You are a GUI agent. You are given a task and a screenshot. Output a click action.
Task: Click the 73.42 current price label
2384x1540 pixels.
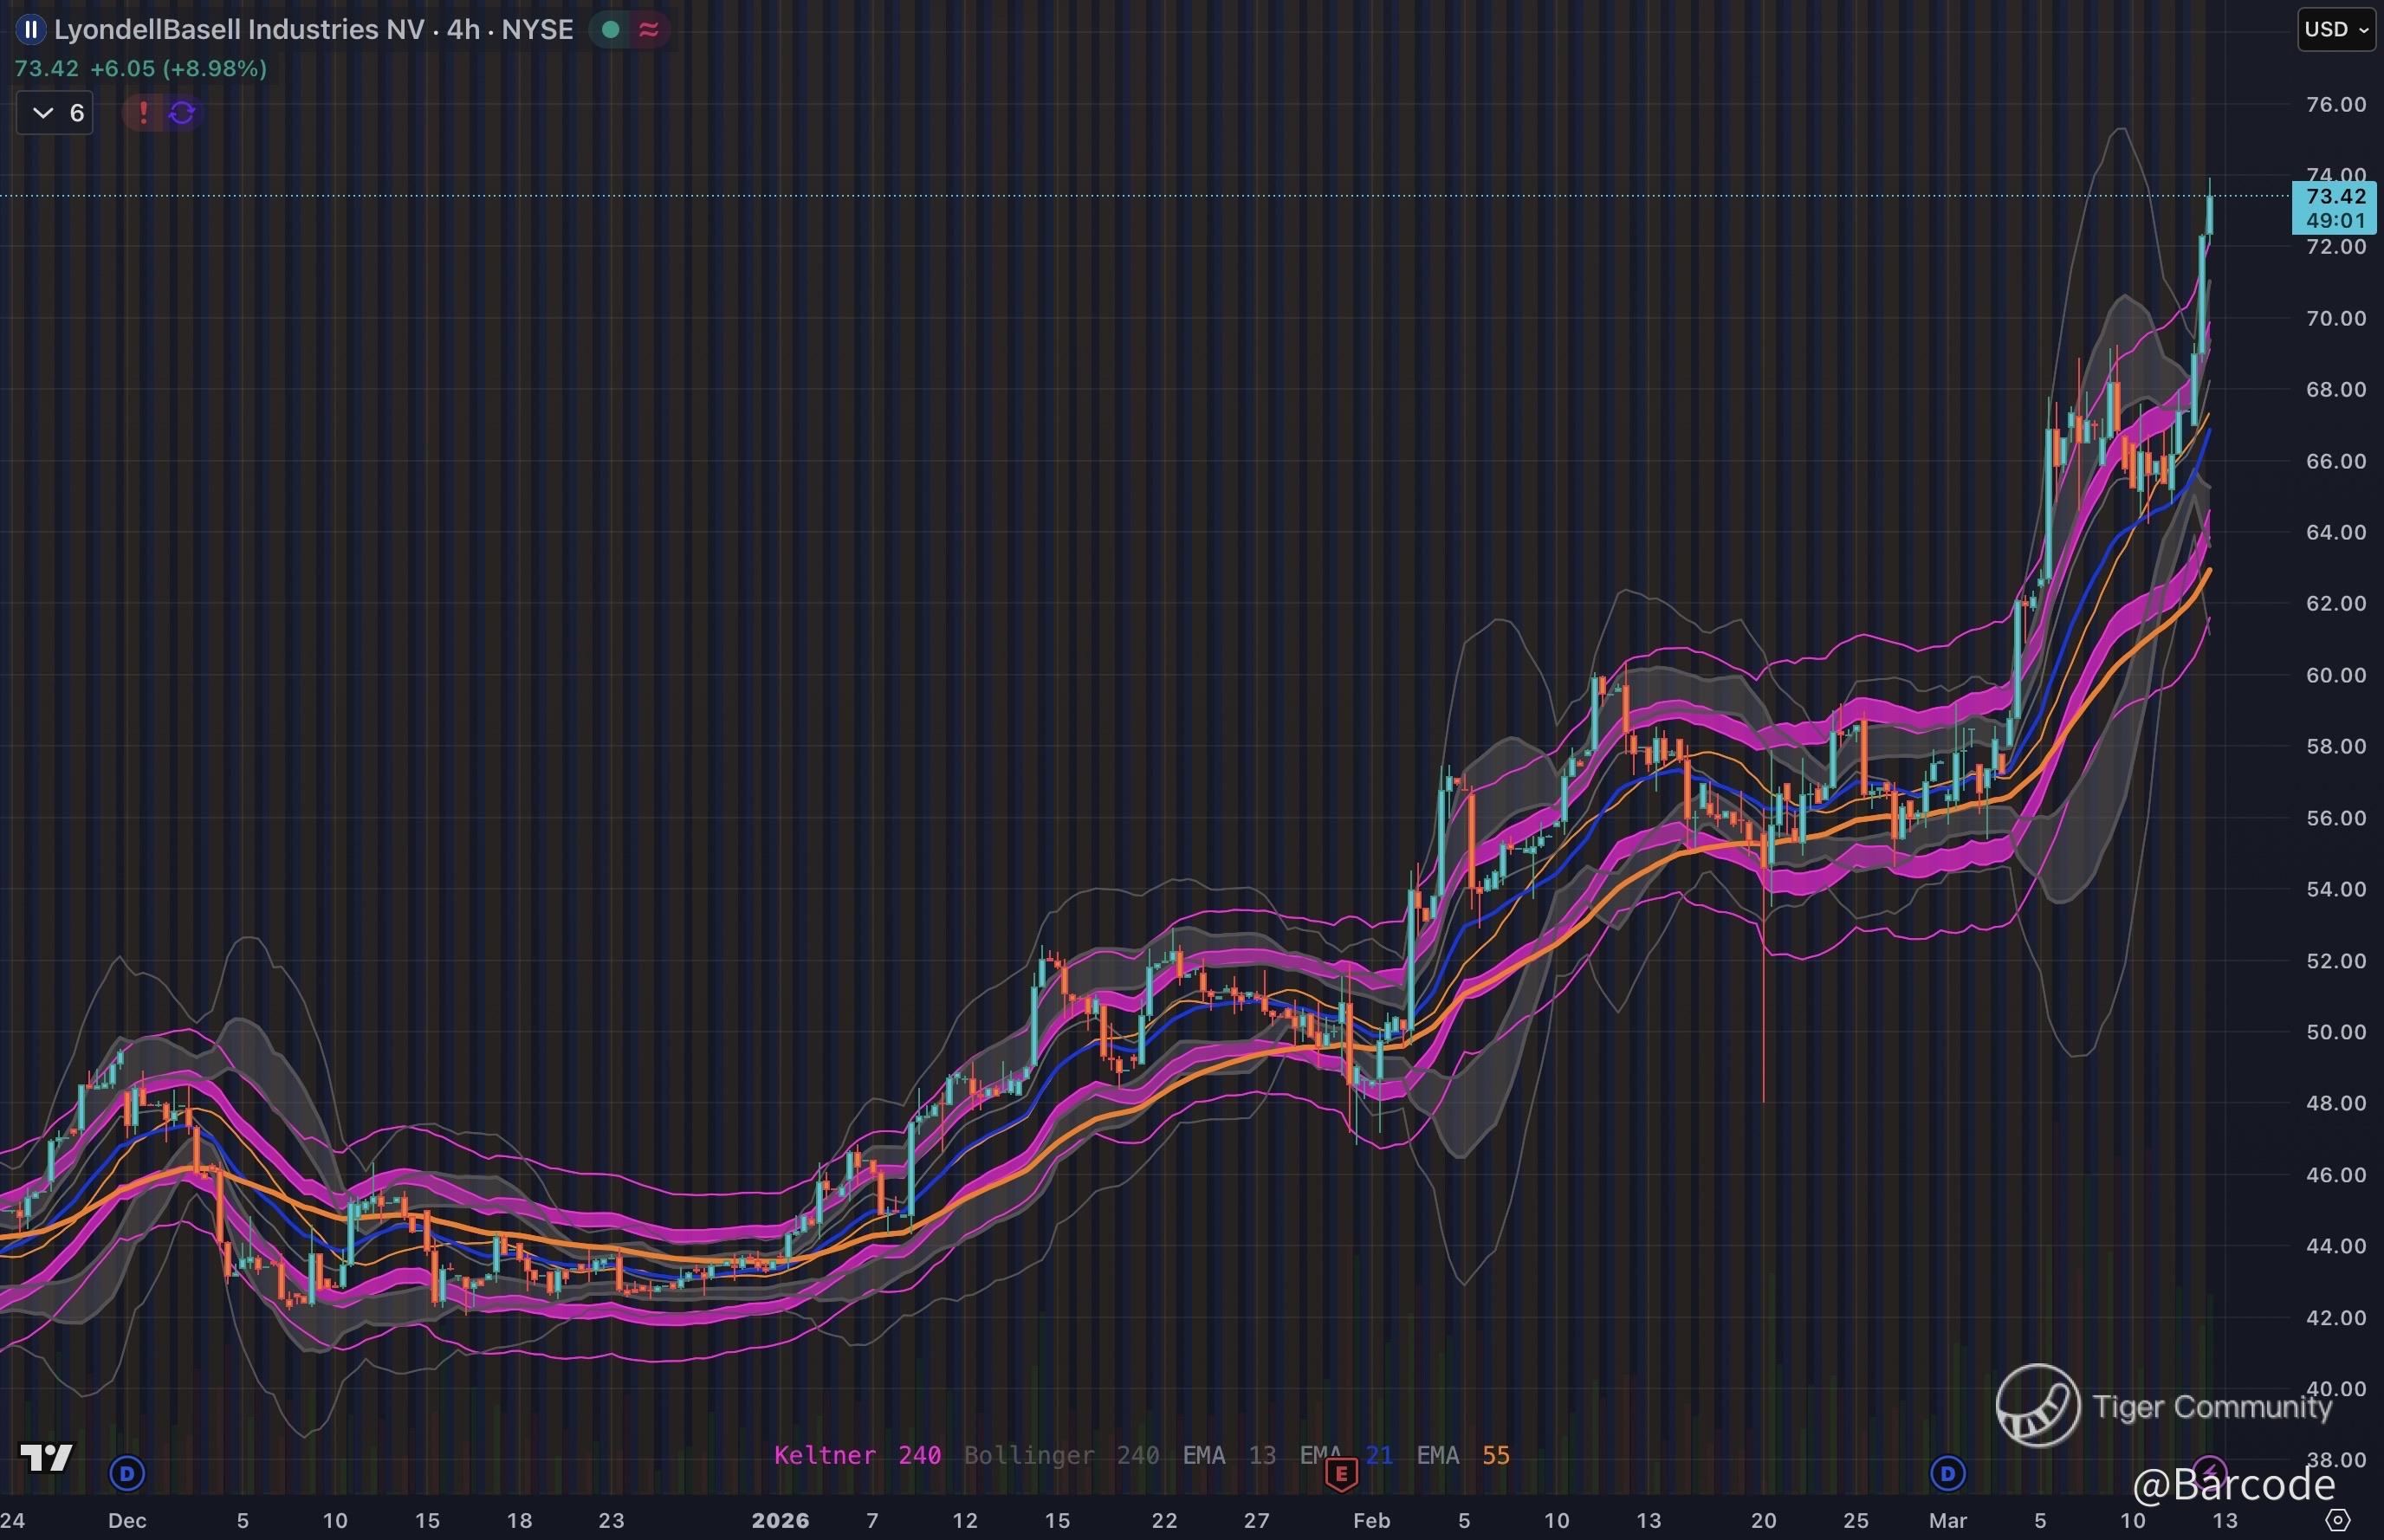2334,197
